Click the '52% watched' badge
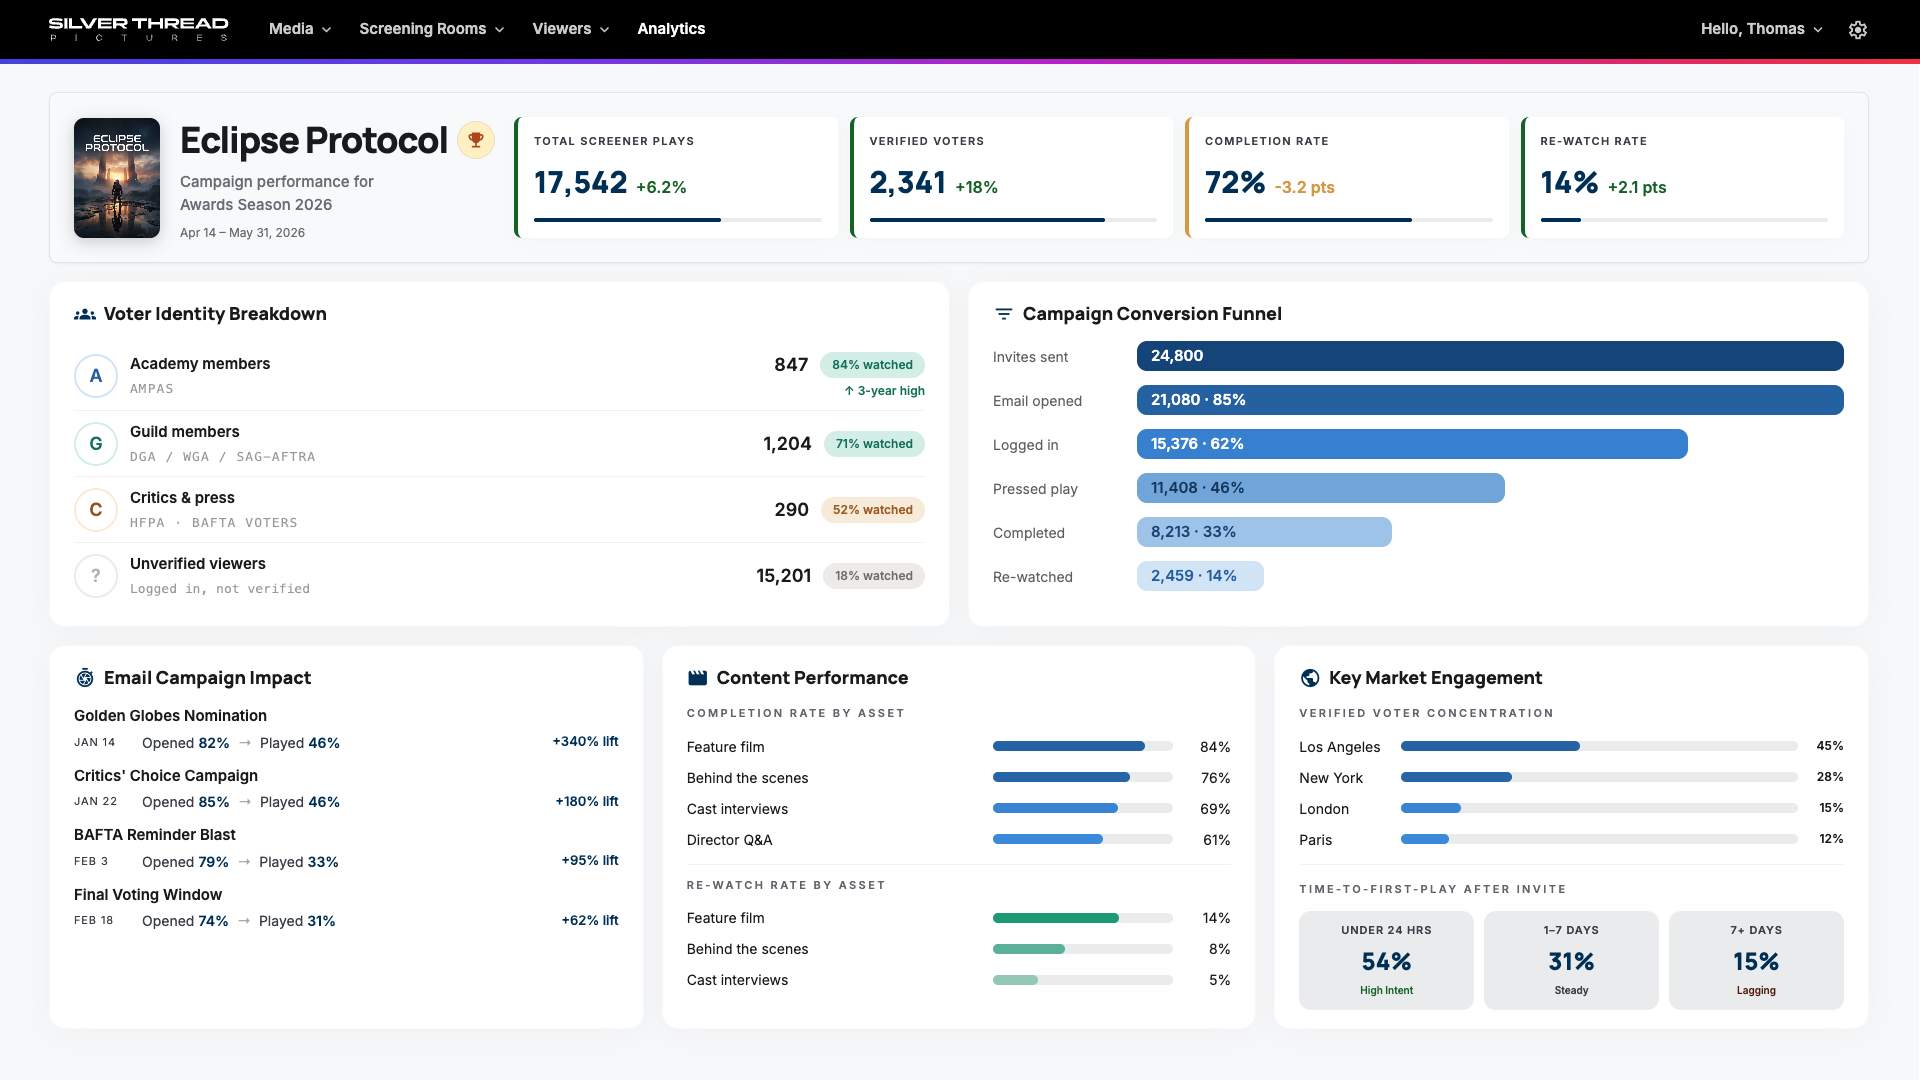 tap(872, 510)
